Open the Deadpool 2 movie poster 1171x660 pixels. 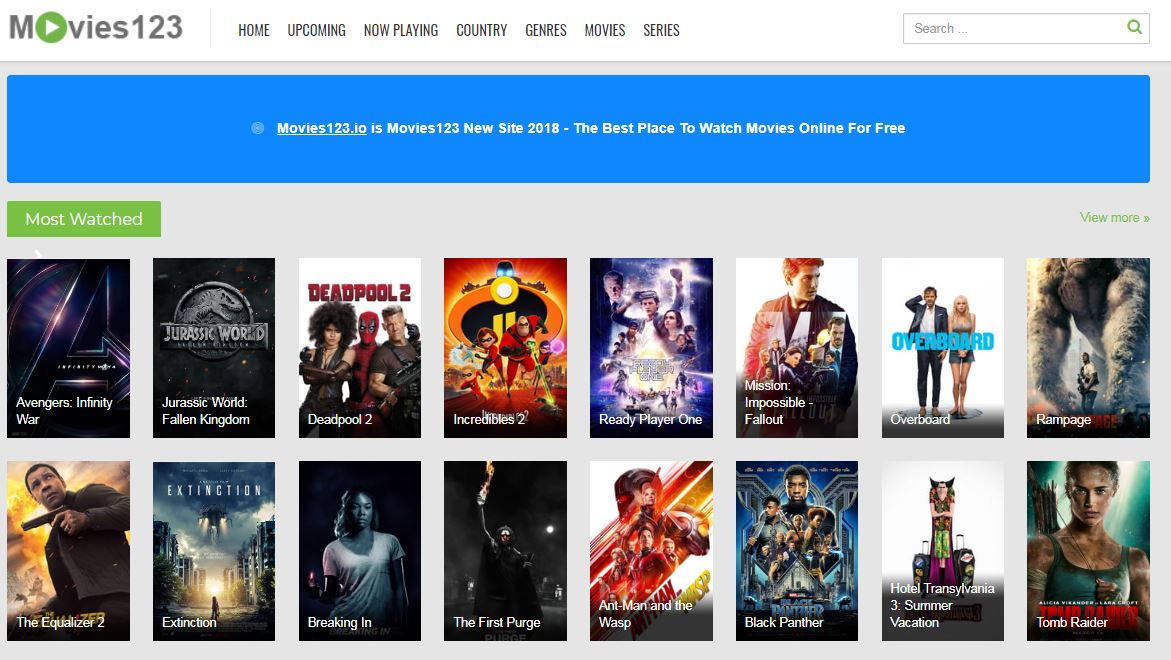click(x=360, y=348)
